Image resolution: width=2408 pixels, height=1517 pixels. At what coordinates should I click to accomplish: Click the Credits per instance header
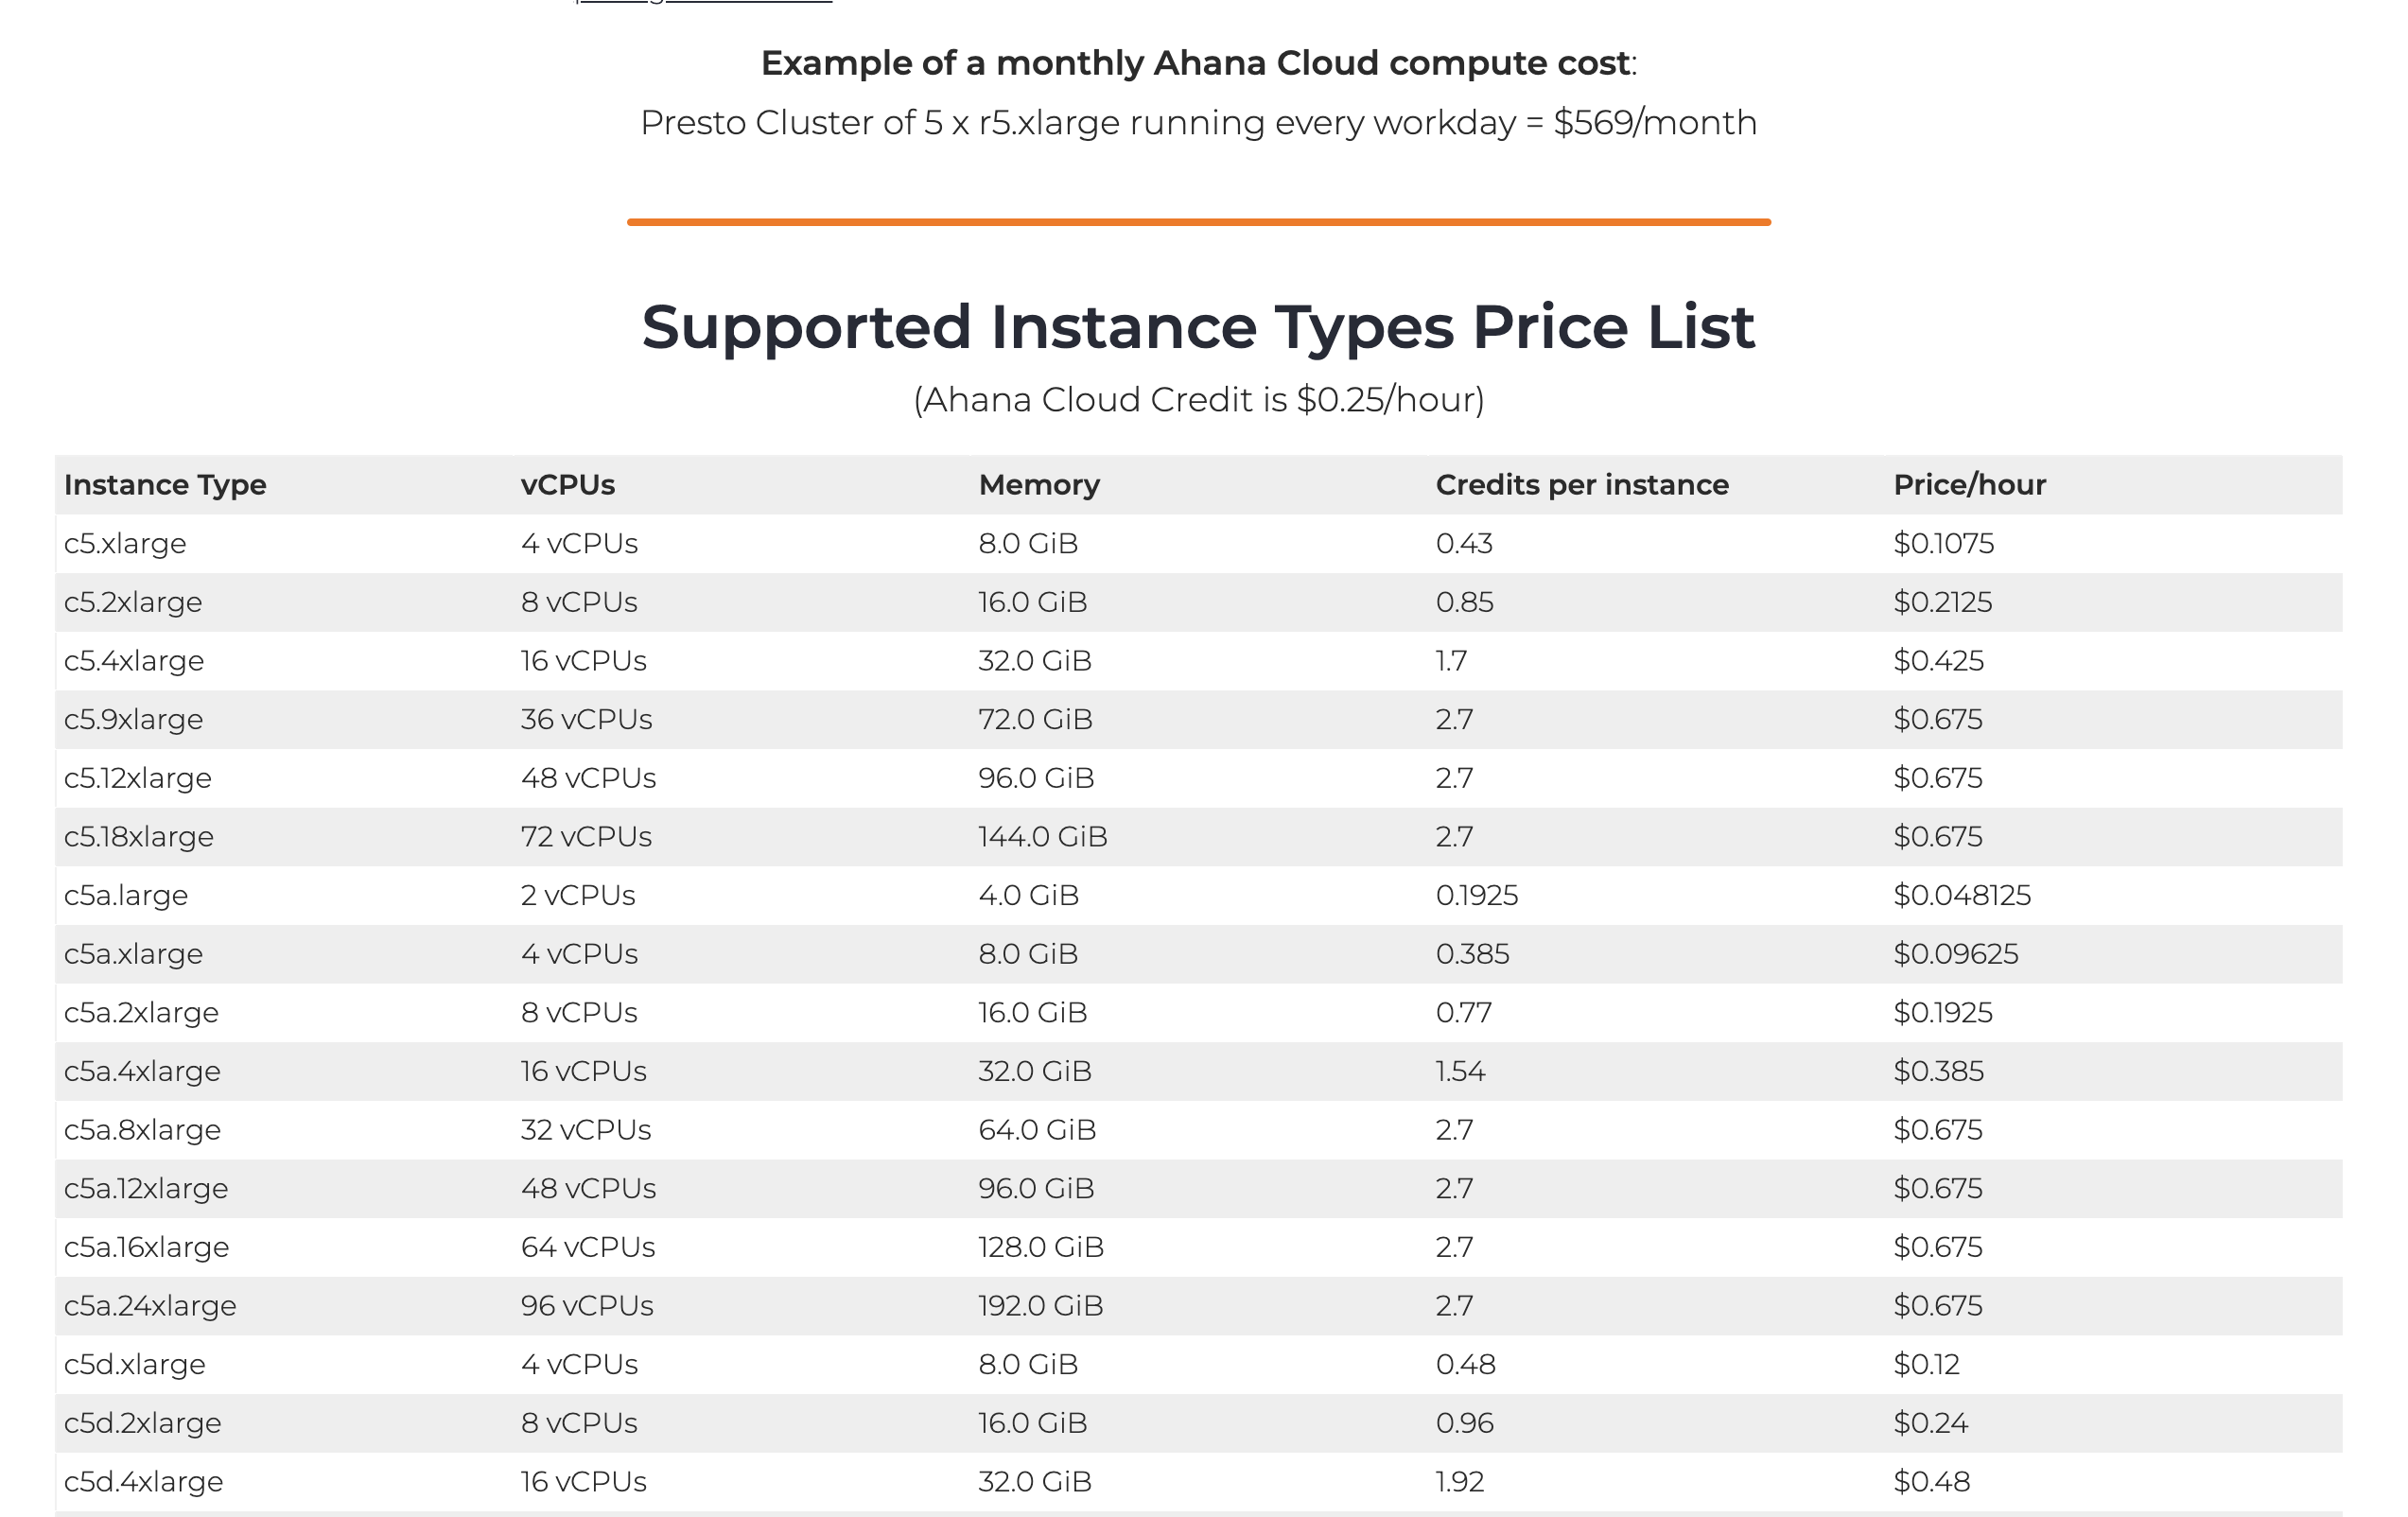(x=1581, y=485)
